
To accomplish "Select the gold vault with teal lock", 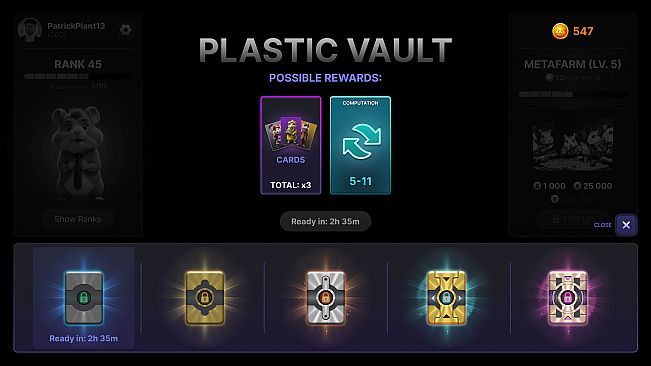I will 447,298.
